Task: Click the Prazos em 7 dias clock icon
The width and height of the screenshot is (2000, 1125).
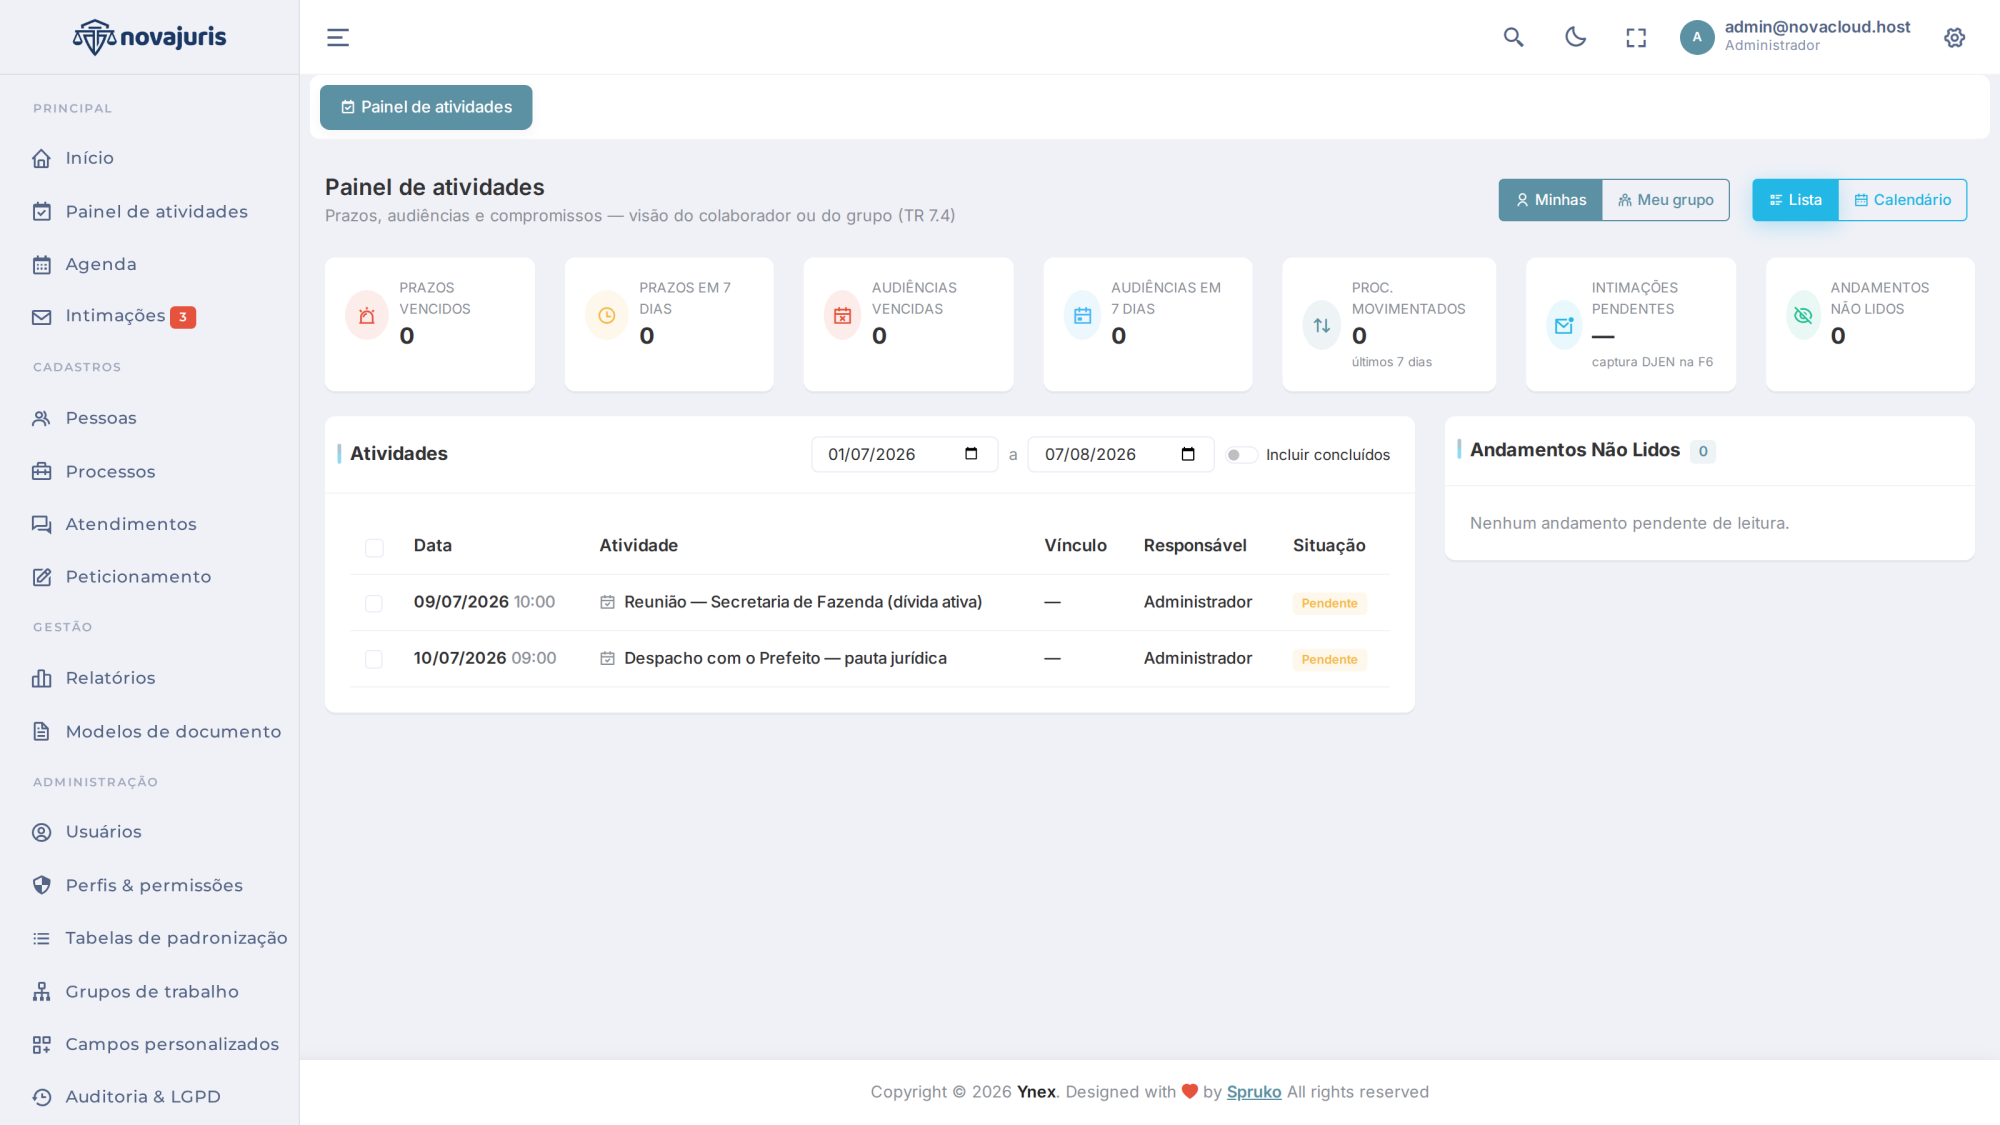Action: (x=607, y=316)
